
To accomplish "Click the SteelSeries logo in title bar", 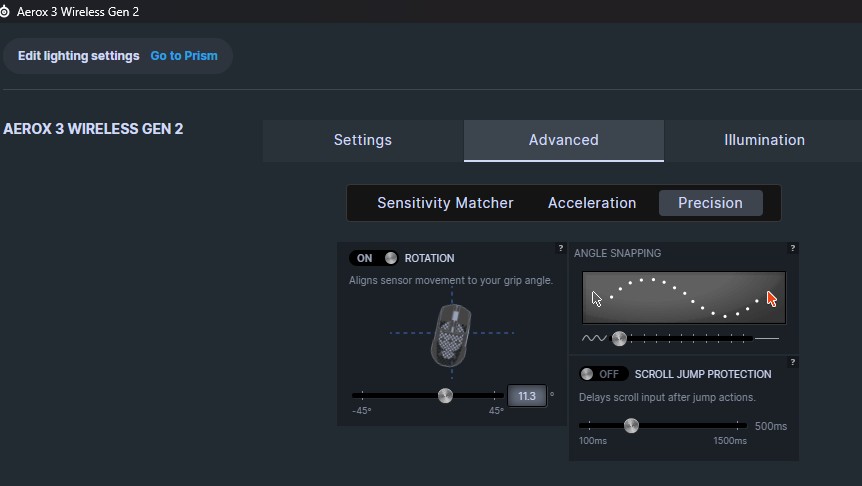I will (x=6, y=11).
